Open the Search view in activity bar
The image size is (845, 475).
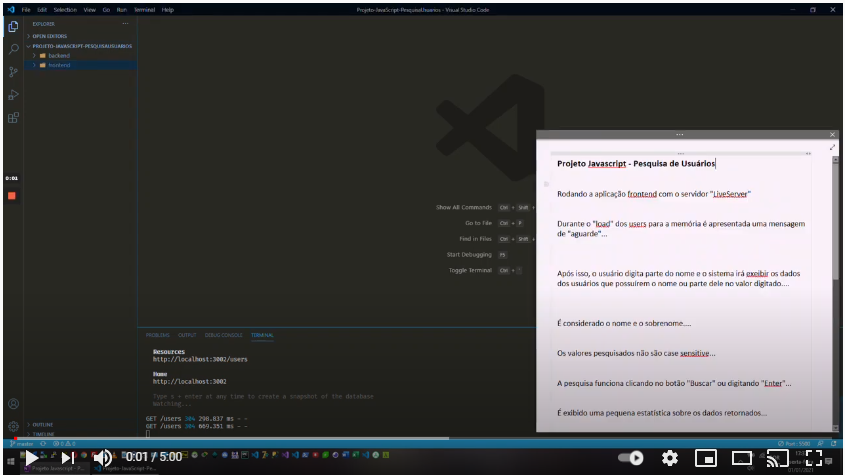pyautogui.click(x=13, y=49)
